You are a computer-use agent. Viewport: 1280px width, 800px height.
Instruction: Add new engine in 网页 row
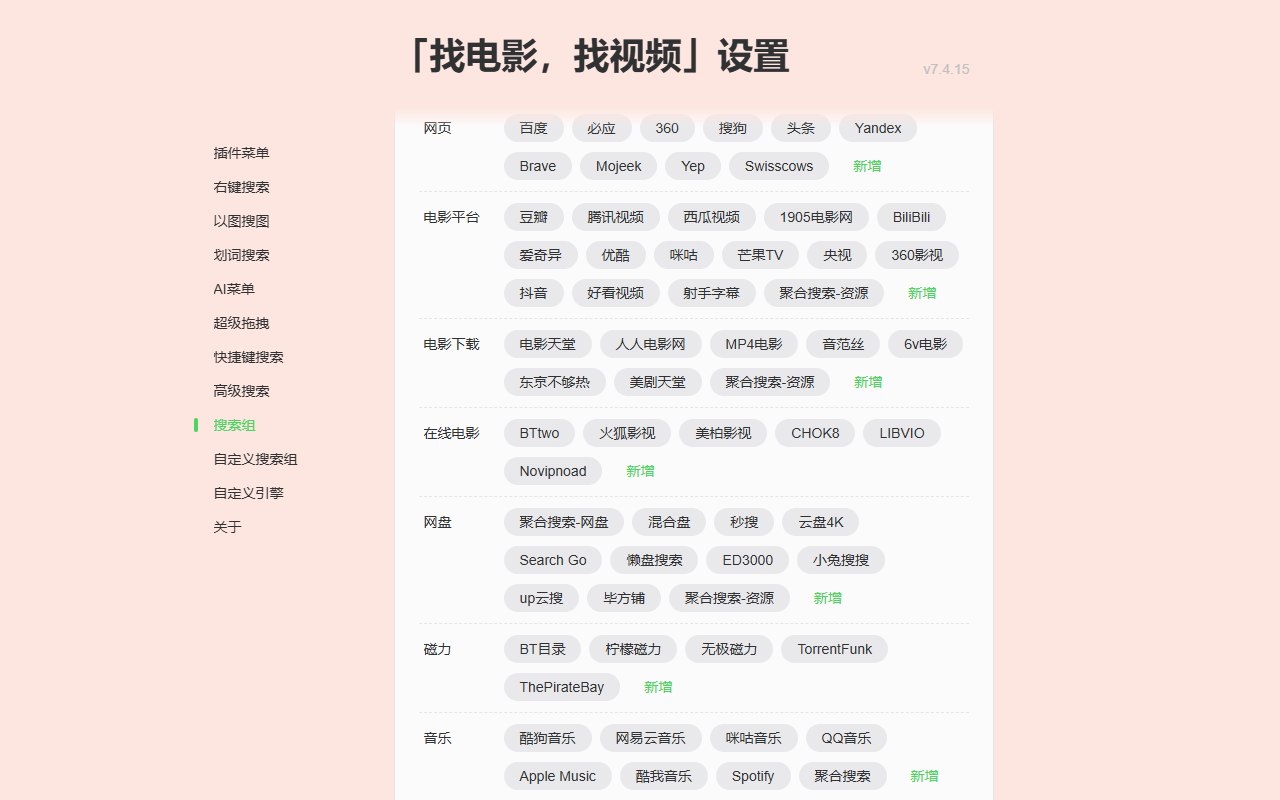point(867,166)
